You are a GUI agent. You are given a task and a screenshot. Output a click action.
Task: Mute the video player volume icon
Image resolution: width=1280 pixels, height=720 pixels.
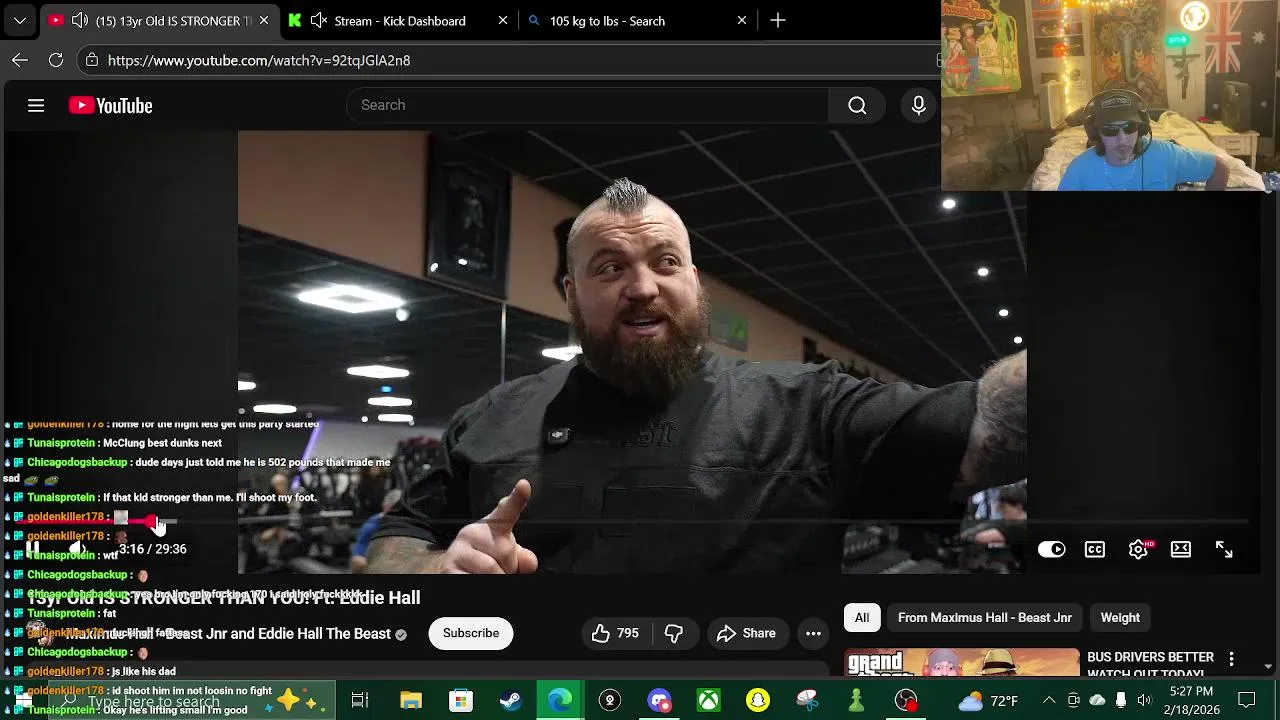[76, 548]
